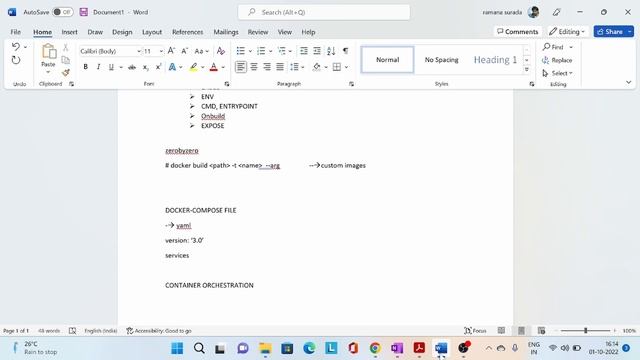Click the Search box
640x360 pixels.
pyautogui.click(x=324, y=12)
